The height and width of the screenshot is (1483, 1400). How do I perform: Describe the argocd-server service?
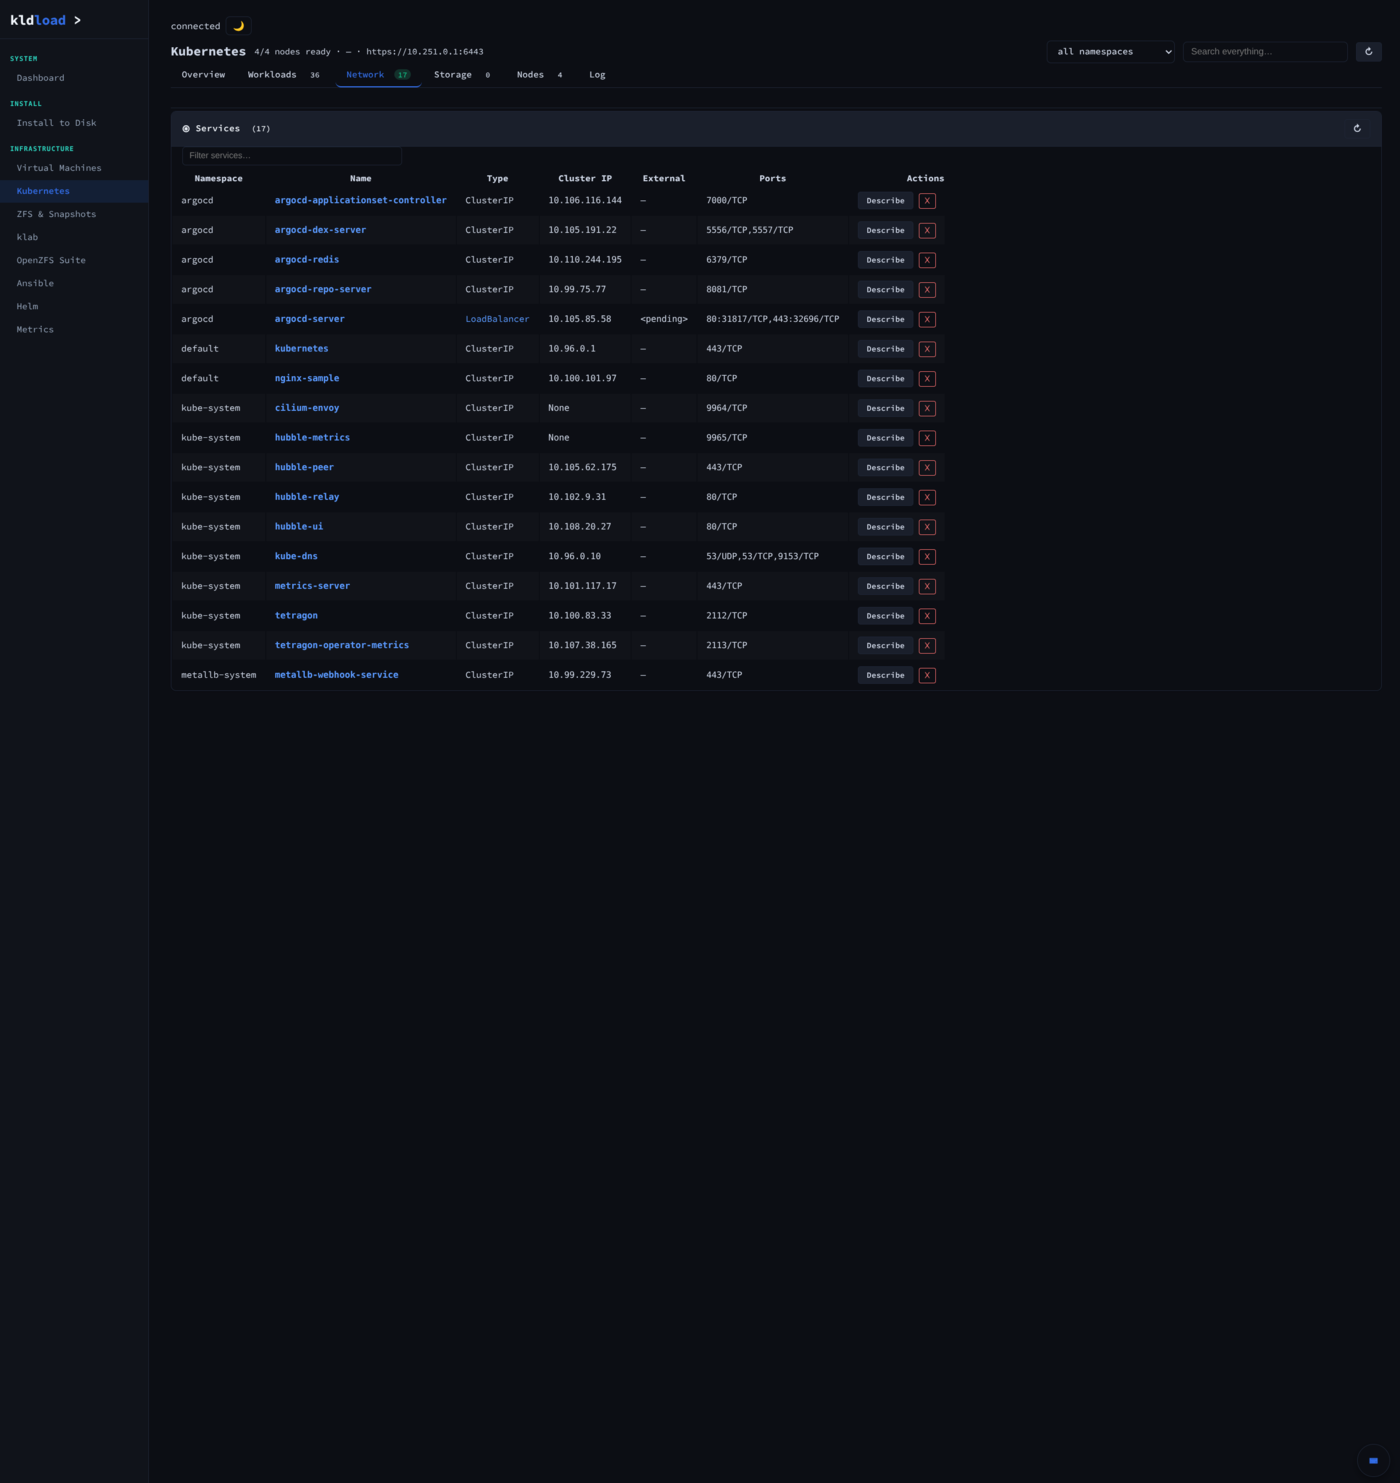tap(885, 319)
